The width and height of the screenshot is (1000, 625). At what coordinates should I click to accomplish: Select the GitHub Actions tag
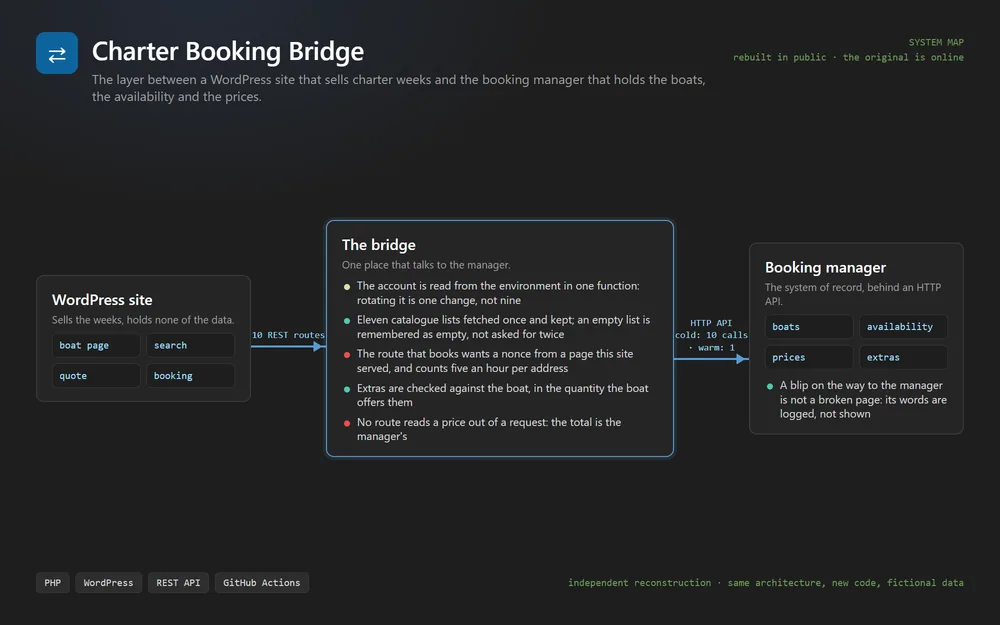click(261, 582)
